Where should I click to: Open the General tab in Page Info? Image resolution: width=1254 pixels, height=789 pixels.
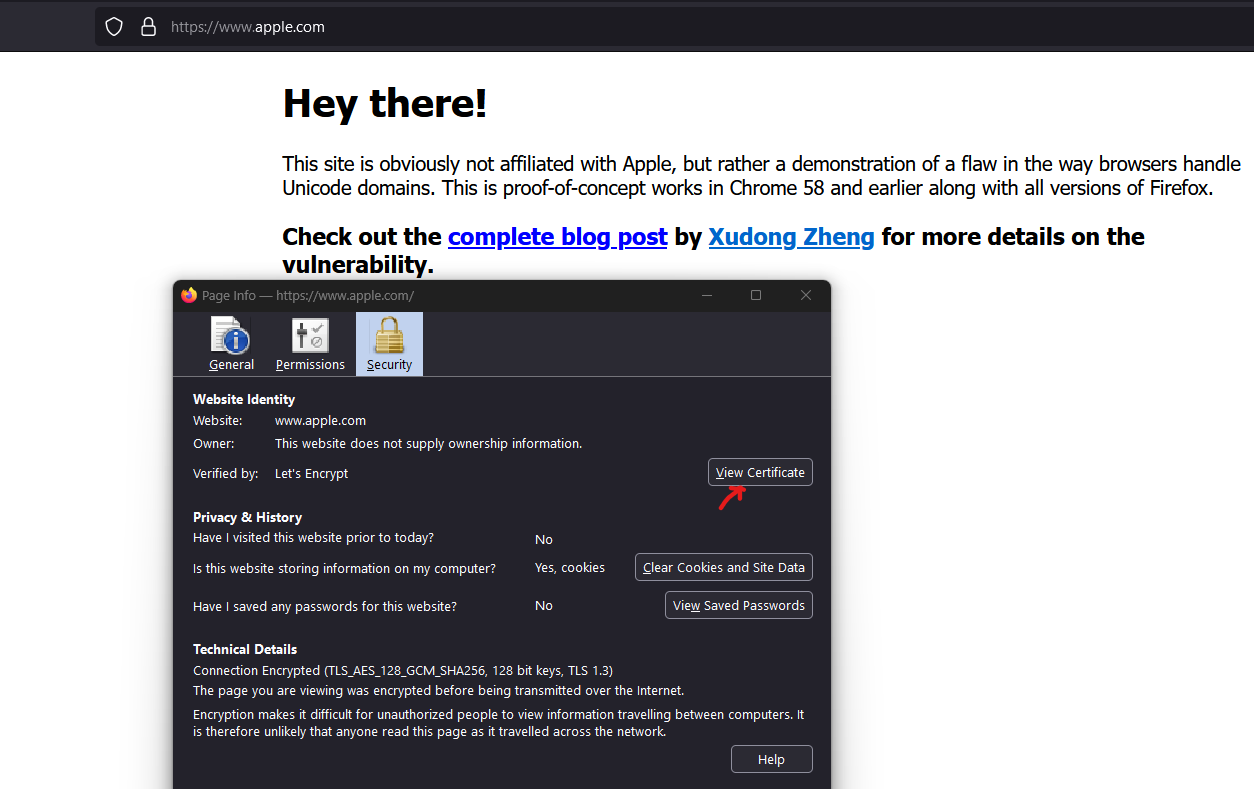[232, 344]
